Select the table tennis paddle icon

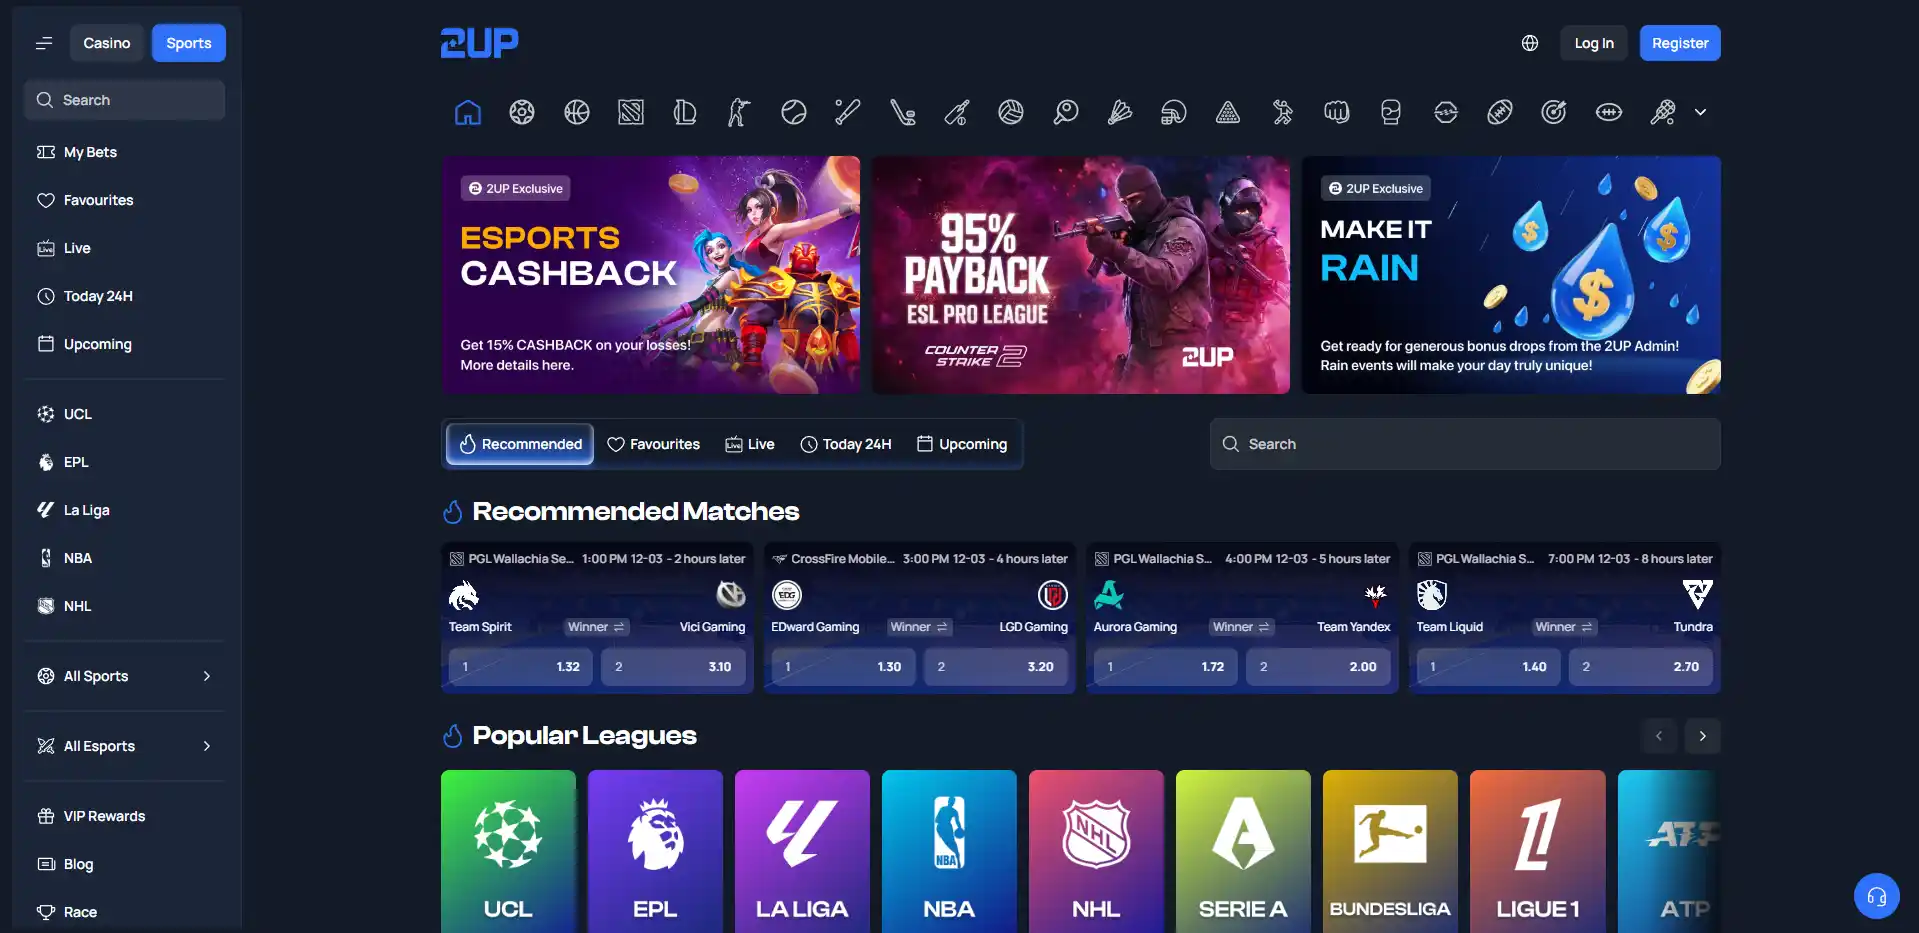[1065, 112]
